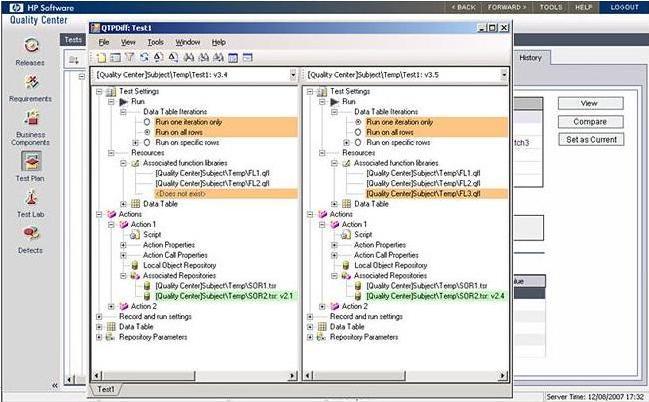Select the Test Plan module icon

pyautogui.click(x=31, y=161)
